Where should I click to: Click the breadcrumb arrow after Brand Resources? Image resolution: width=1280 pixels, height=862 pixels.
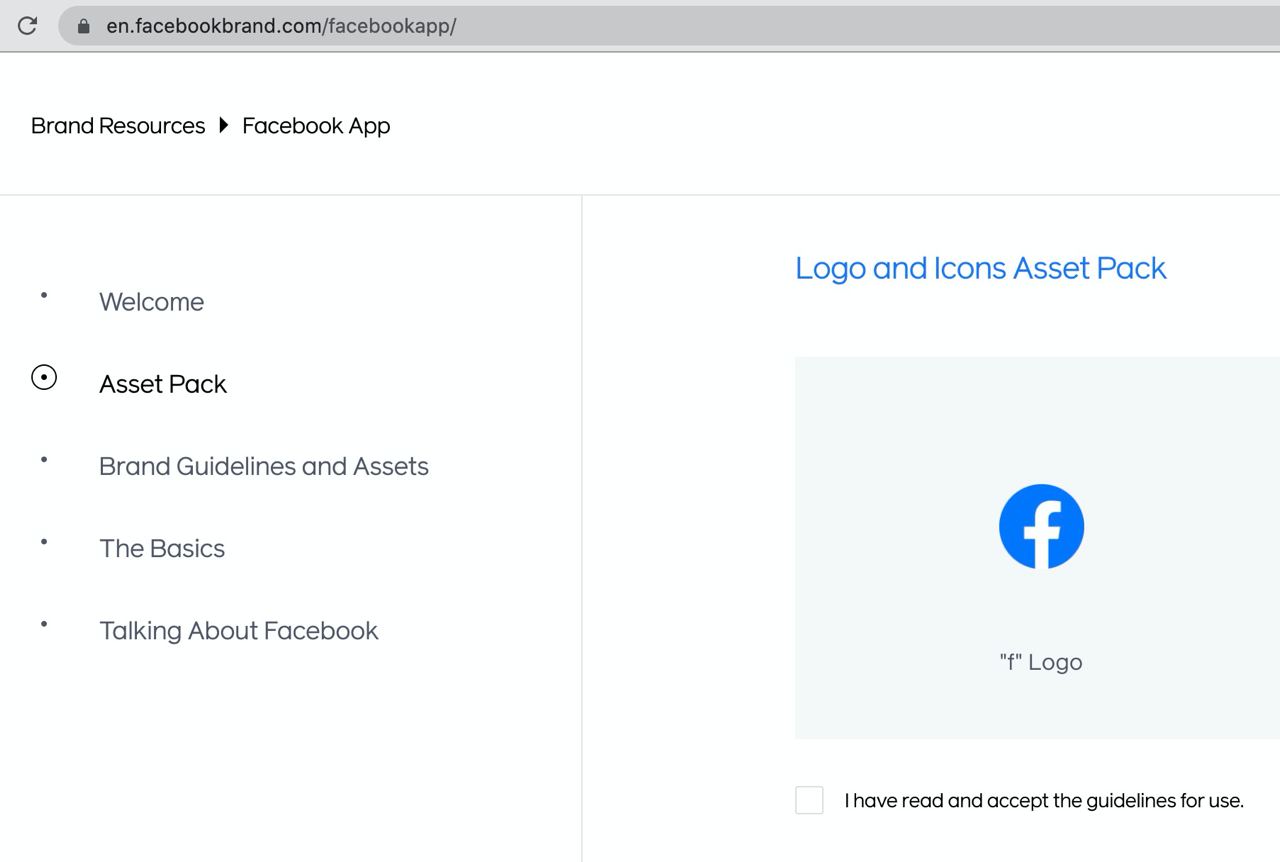click(223, 125)
